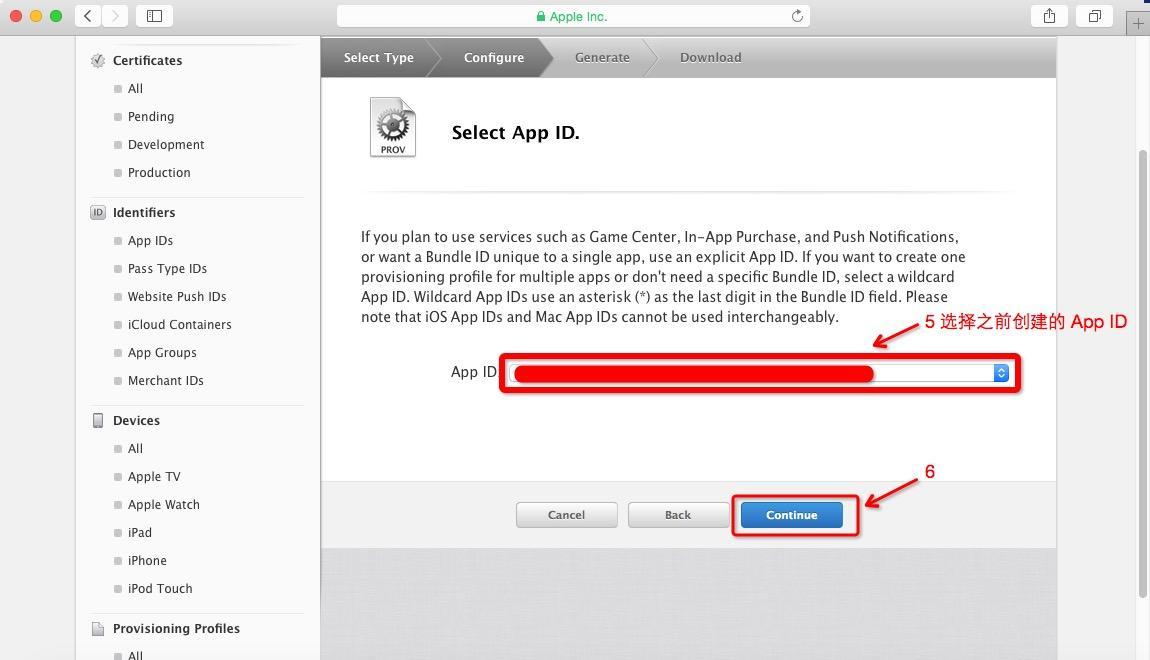Open All under Certificates
The width and height of the screenshot is (1150, 660).
pos(135,89)
